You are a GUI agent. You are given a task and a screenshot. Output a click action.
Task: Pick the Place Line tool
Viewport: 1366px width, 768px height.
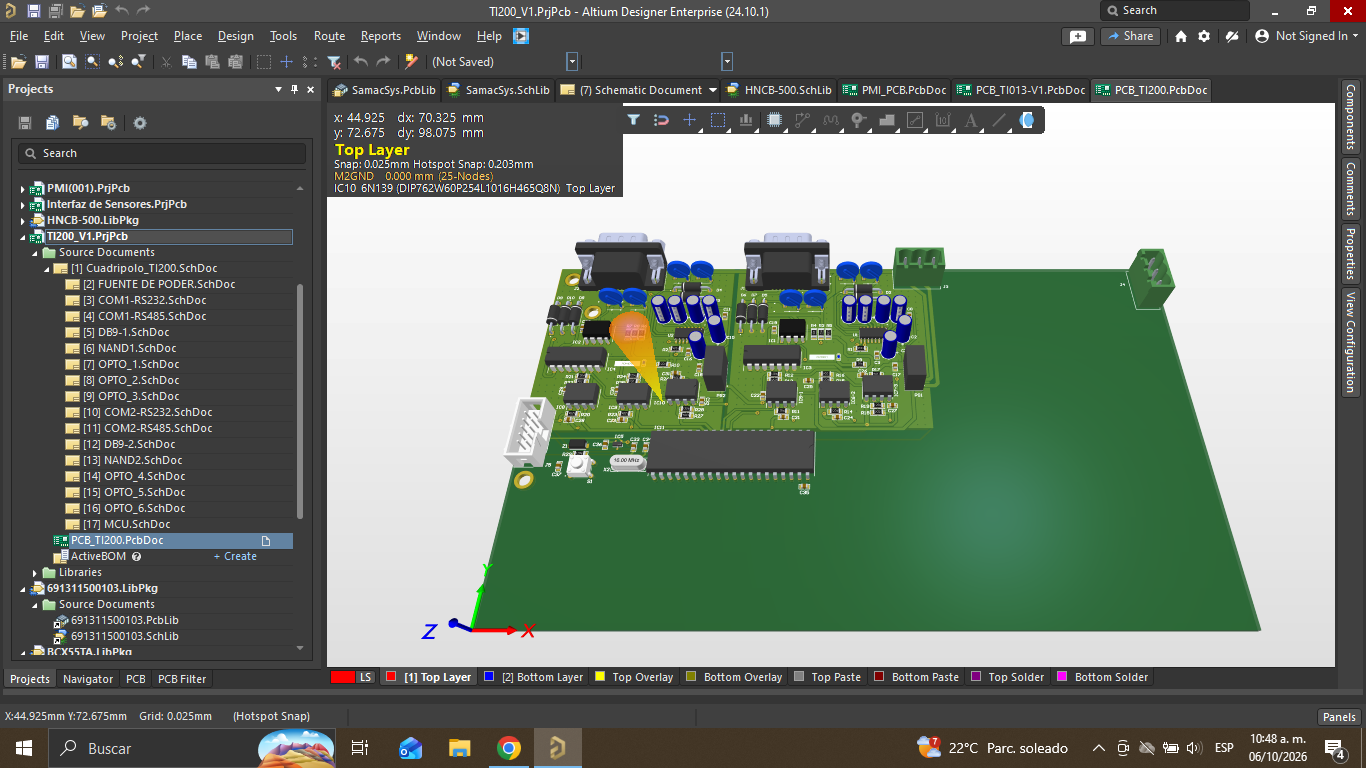[998, 120]
